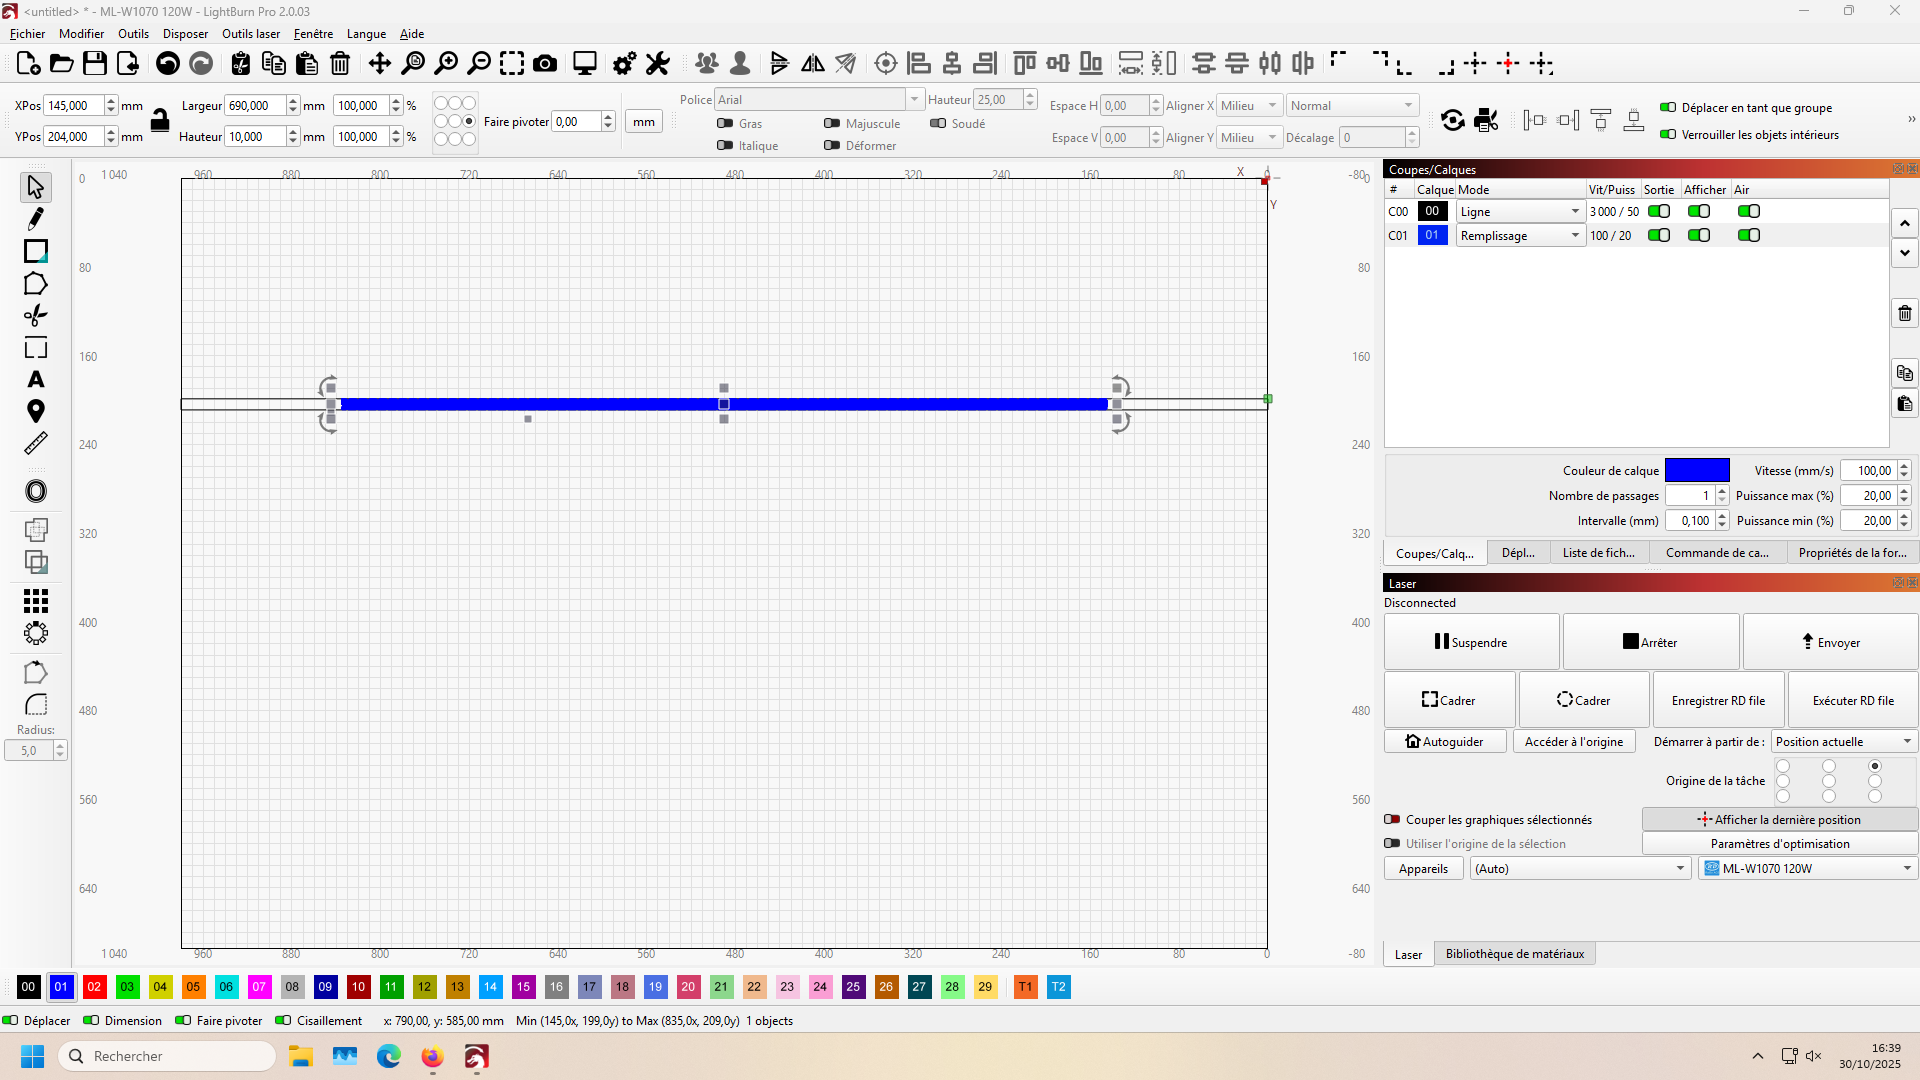This screenshot has height=1080, width=1920.
Task: Open the Grid Array tool
Action: tap(36, 600)
